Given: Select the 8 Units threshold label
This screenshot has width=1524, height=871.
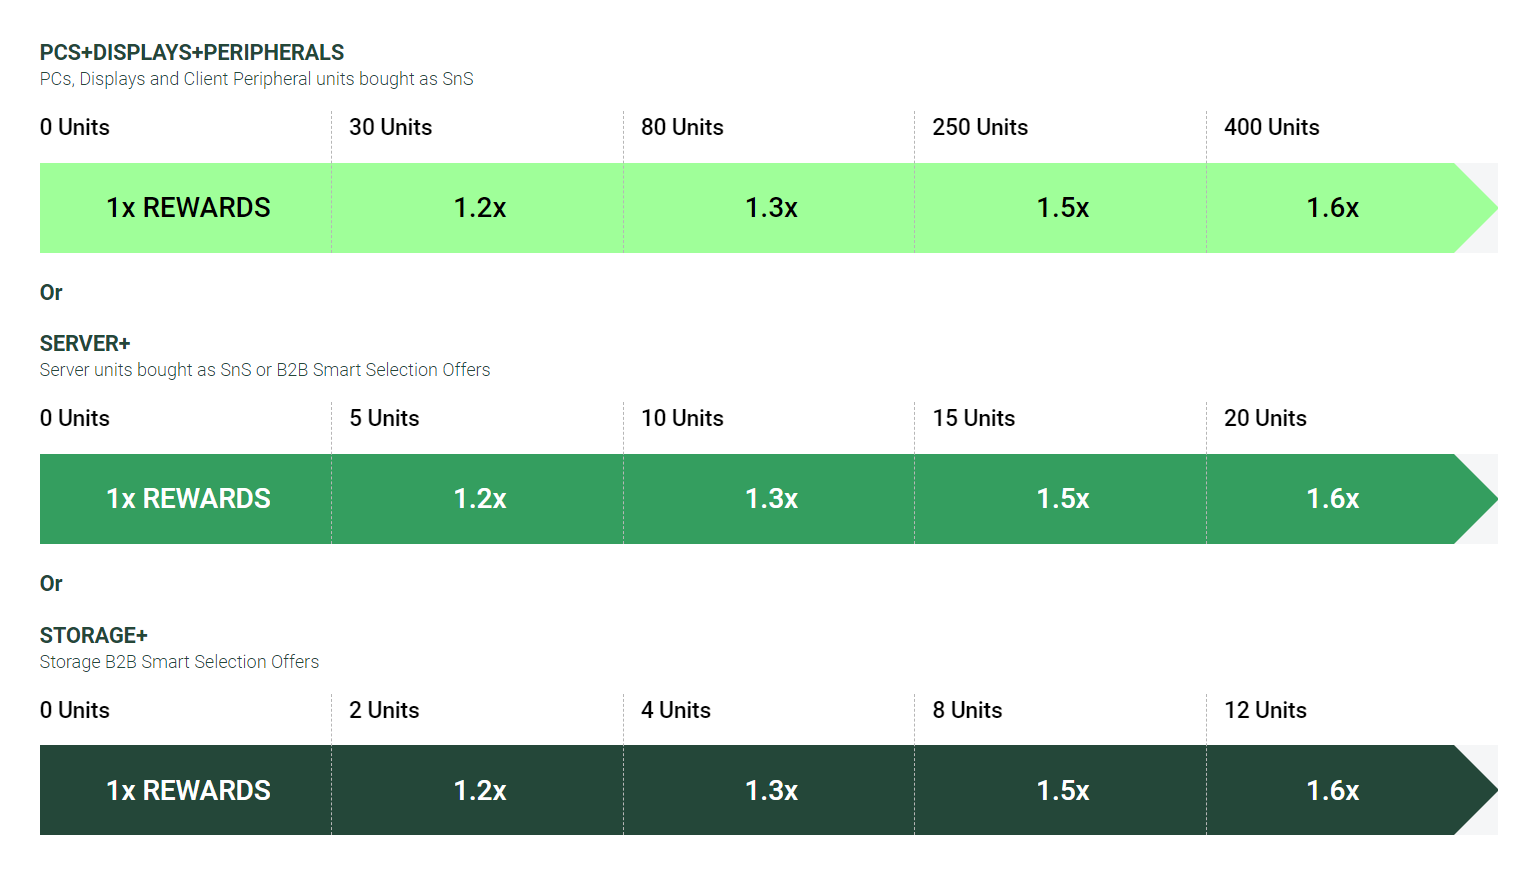Looking at the screenshot, I should pyautogui.click(x=967, y=711).
